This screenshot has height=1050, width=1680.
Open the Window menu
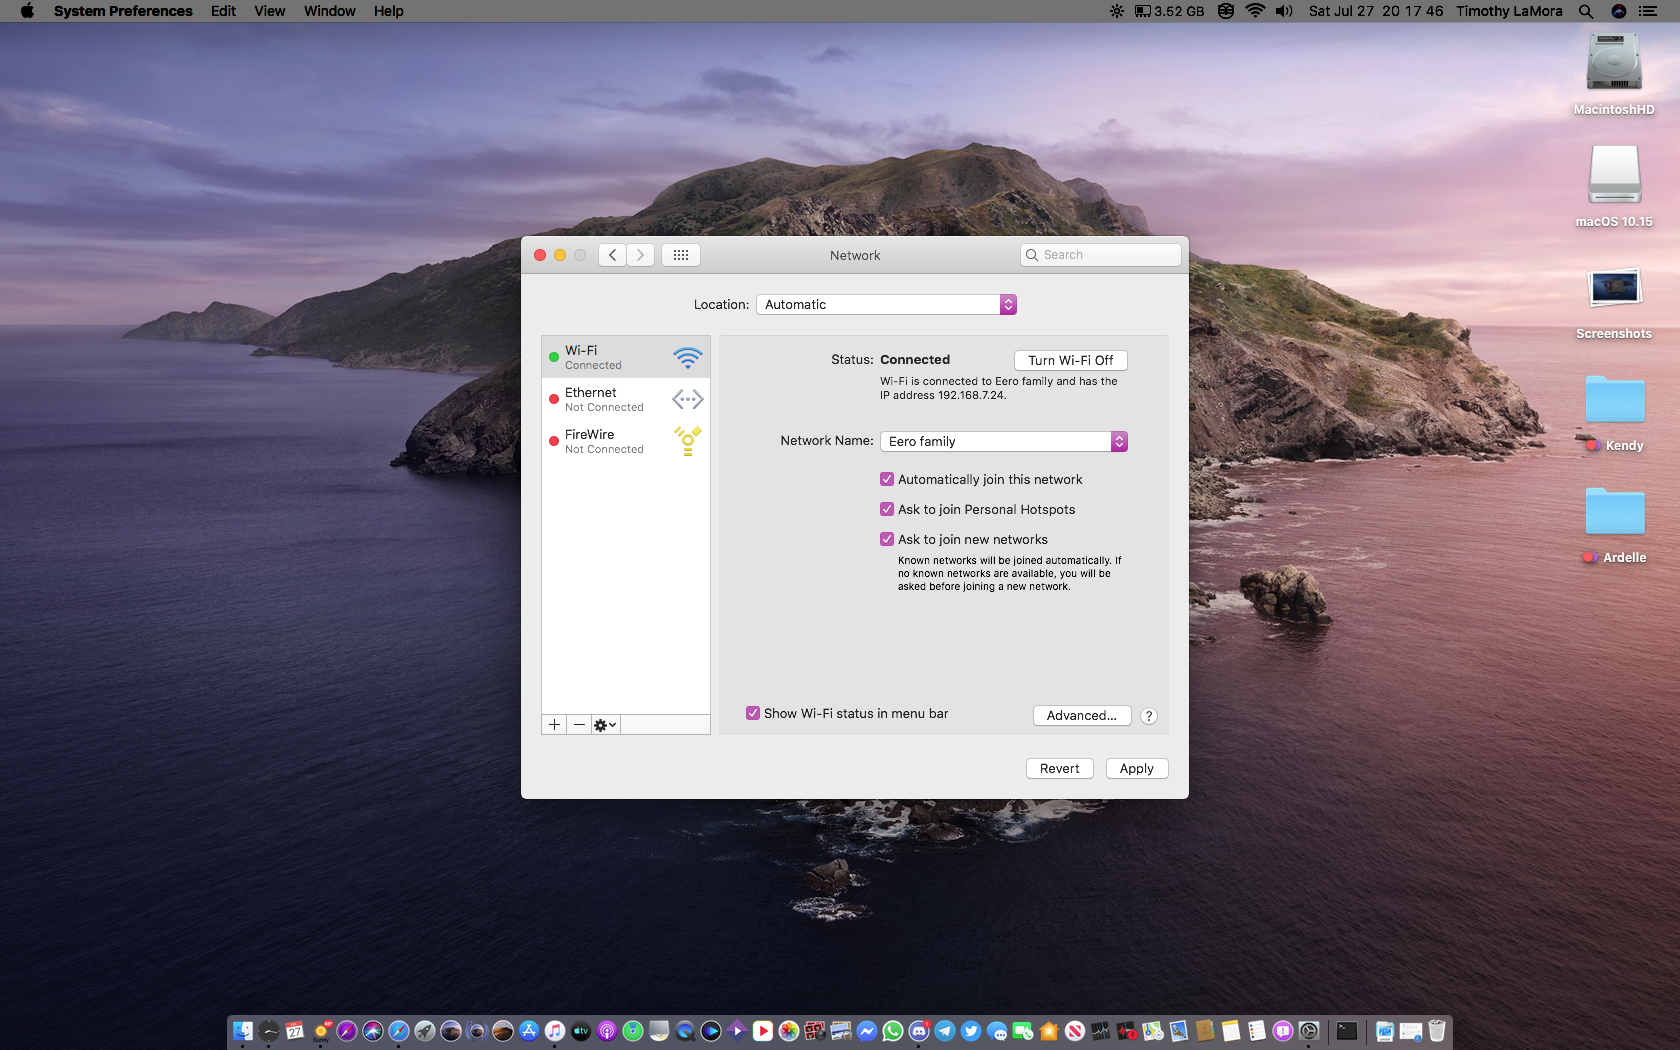click(329, 11)
